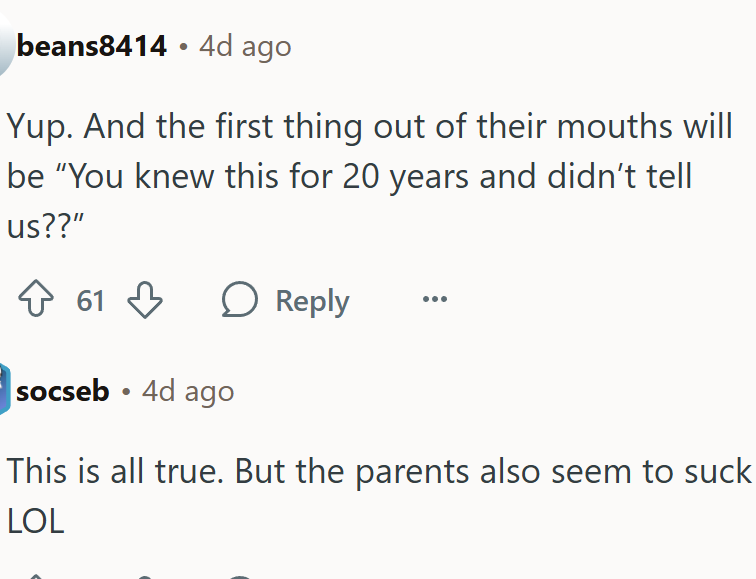Click the "LOL" text in socseb's comment
Image resolution: width=756 pixels, height=579 pixels.
36,521
